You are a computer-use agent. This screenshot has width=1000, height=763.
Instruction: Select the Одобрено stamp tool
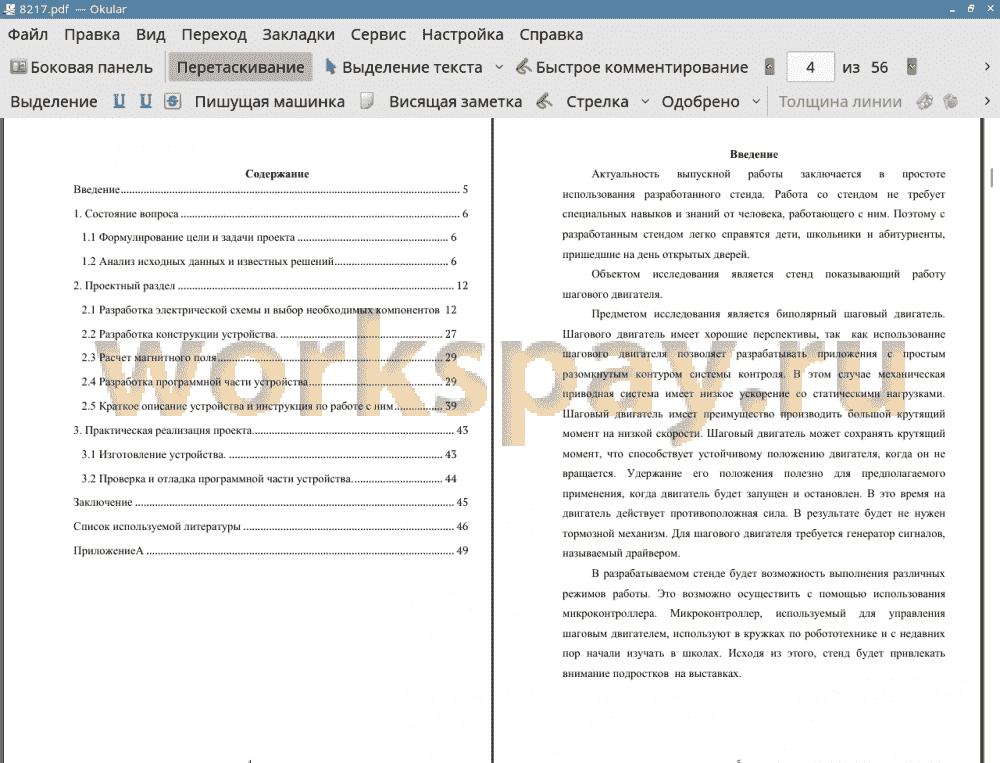click(x=700, y=101)
